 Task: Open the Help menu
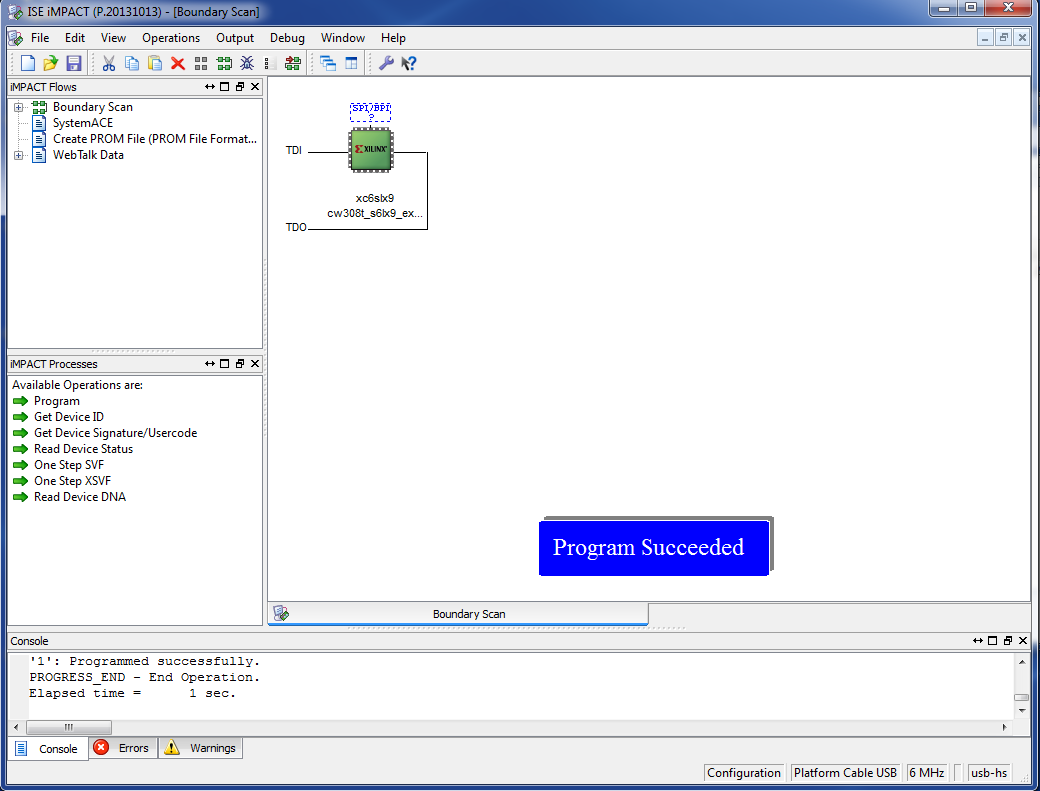click(393, 38)
